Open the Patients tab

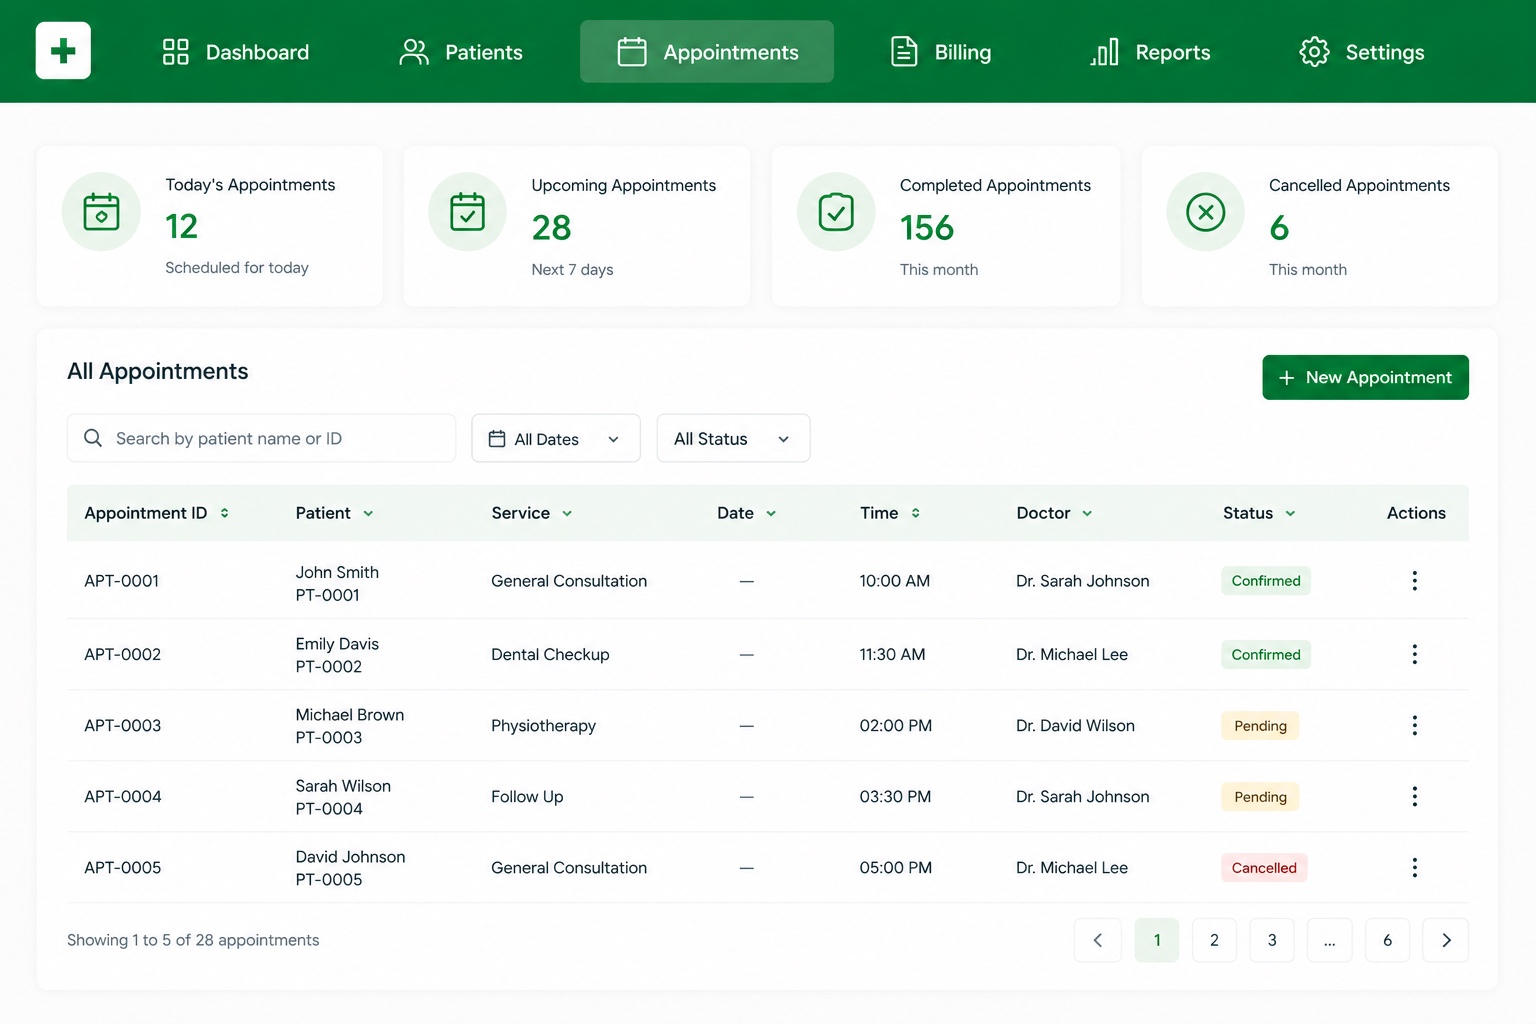coord(461,52)
